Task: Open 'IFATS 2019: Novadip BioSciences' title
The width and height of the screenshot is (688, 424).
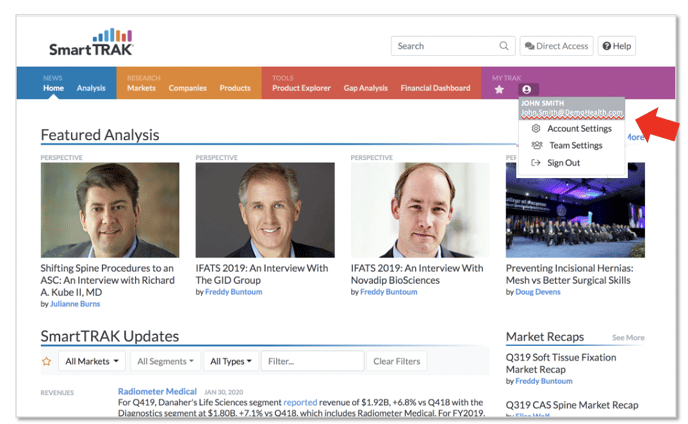Action: 417,274
